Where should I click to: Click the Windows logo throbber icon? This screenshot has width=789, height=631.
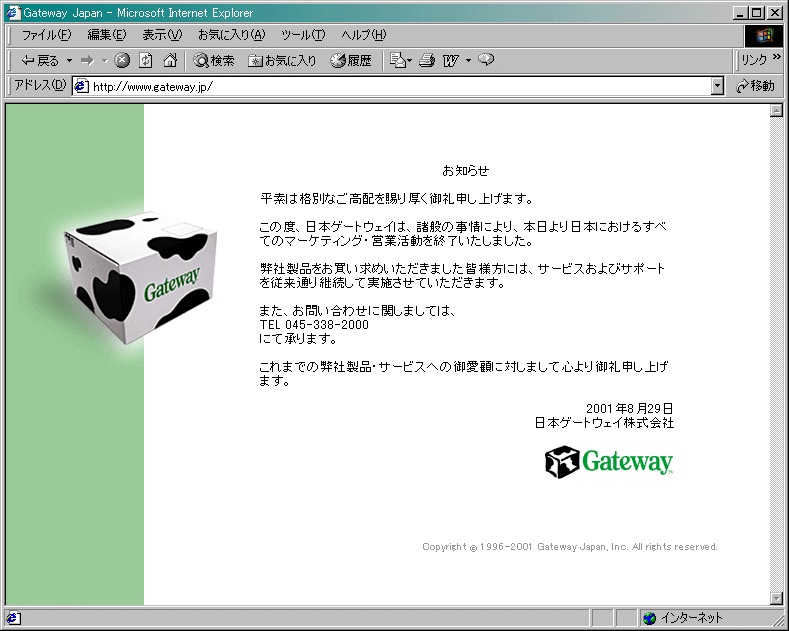click(x=764, y=35)
